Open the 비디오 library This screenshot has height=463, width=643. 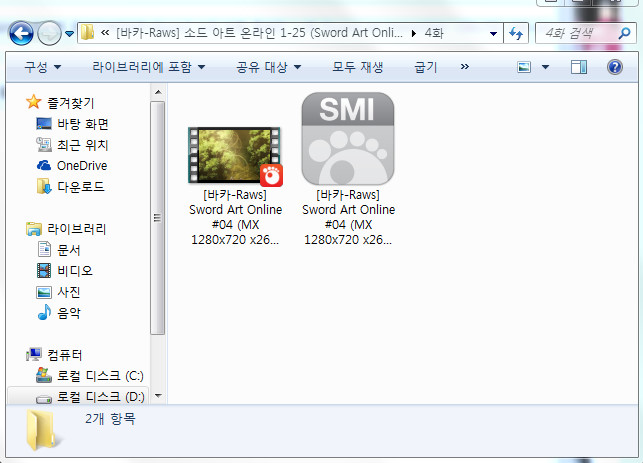click(75, 271)
